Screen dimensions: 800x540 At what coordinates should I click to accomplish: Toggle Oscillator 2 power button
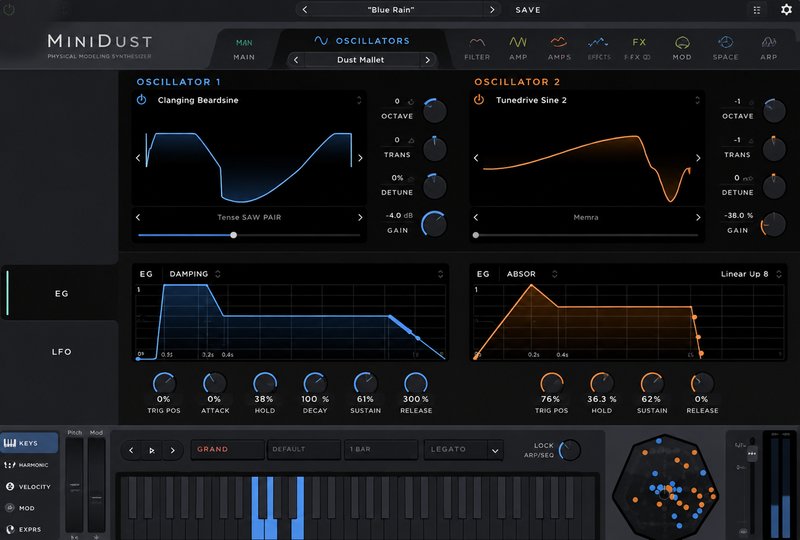coord(479,100)
